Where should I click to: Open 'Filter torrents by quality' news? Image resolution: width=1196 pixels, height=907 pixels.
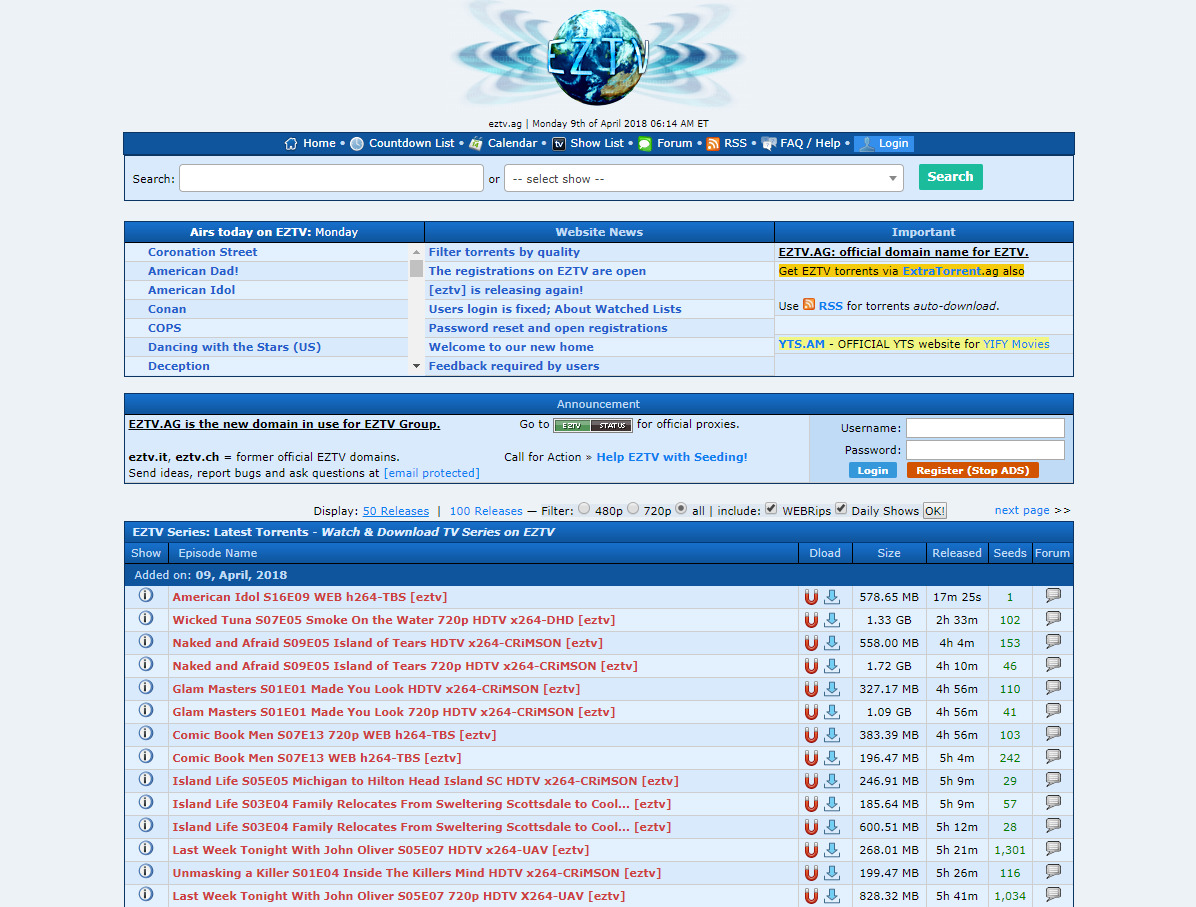(x=504, y=252)
